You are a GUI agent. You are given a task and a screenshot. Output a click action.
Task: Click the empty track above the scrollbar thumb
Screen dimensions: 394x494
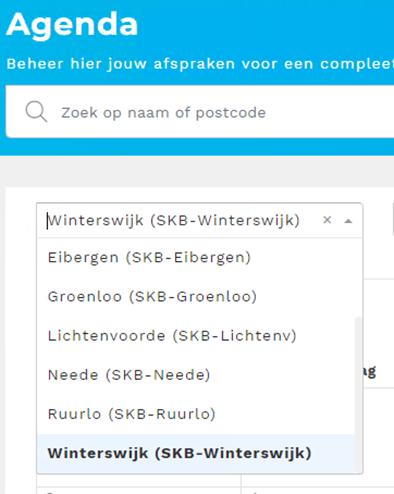click(x=358, y=277)
